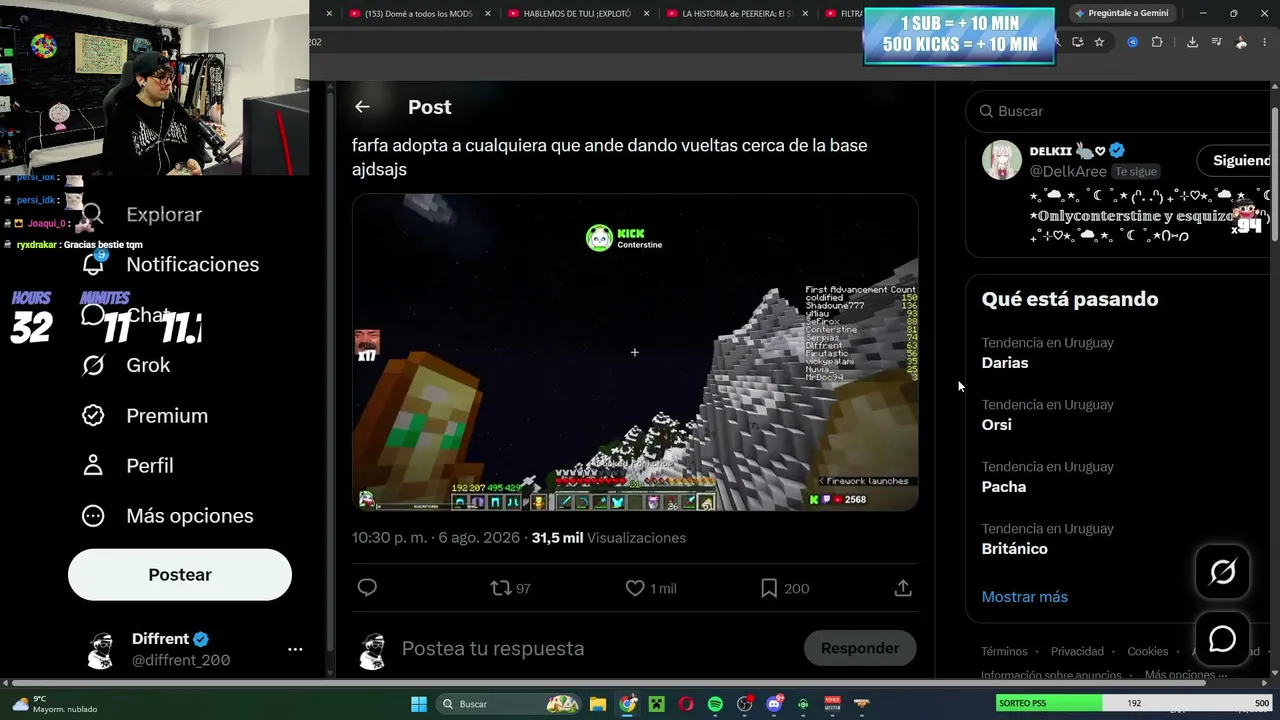
Task: Open Notificaciones bell icon
Action: pyautogui.click(x=93, y=264)
